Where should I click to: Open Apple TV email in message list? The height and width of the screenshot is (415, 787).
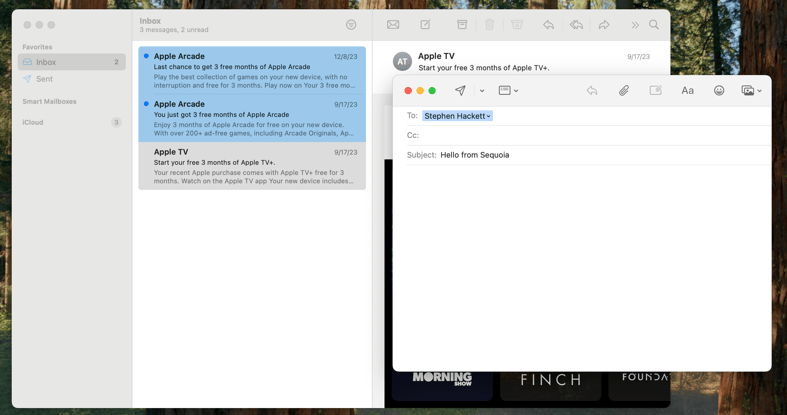[x=252, y=166]
